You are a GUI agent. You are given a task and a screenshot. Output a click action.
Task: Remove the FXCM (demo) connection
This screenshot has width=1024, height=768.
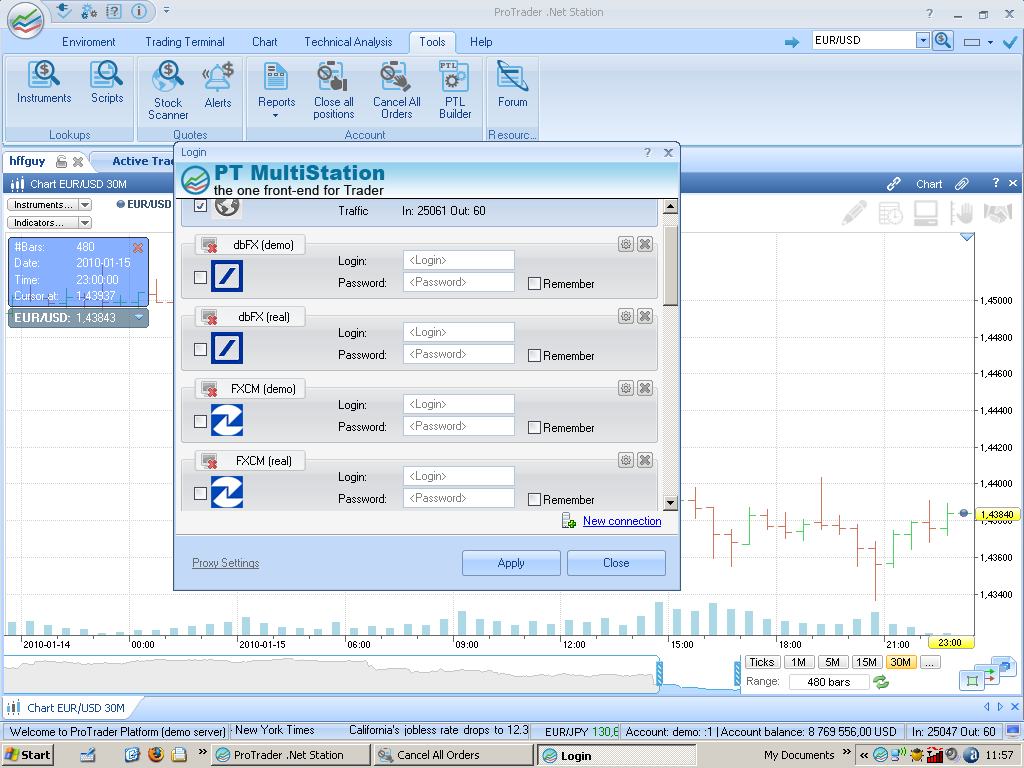645,388
